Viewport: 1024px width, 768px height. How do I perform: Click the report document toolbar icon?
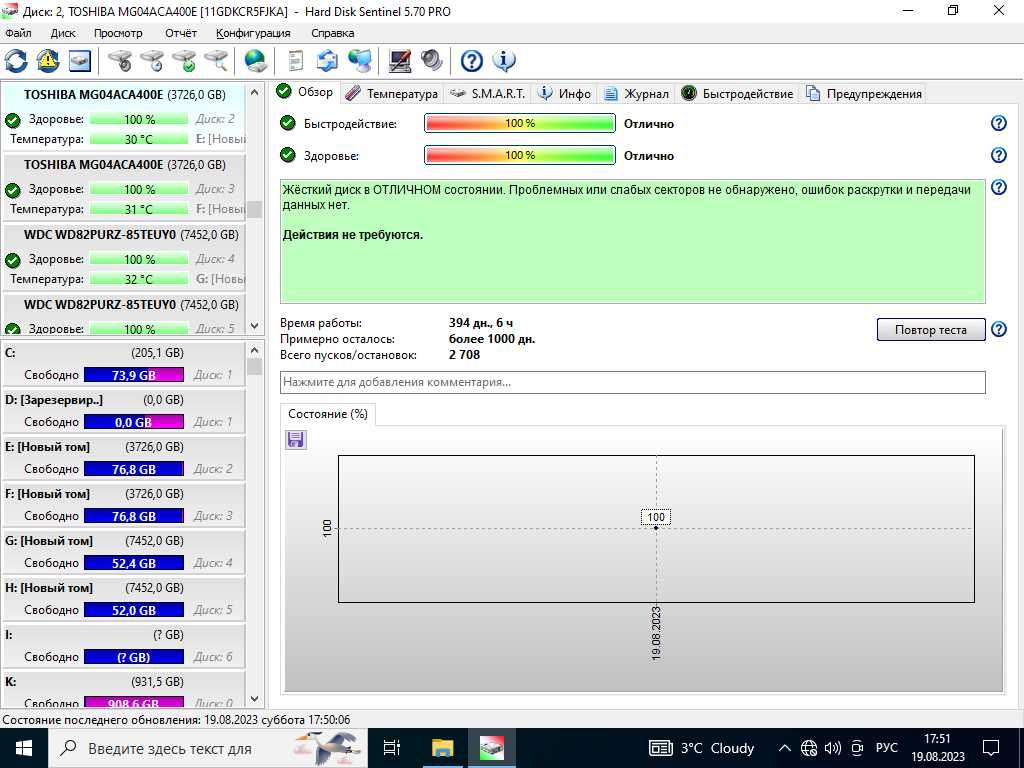[296, 61]
